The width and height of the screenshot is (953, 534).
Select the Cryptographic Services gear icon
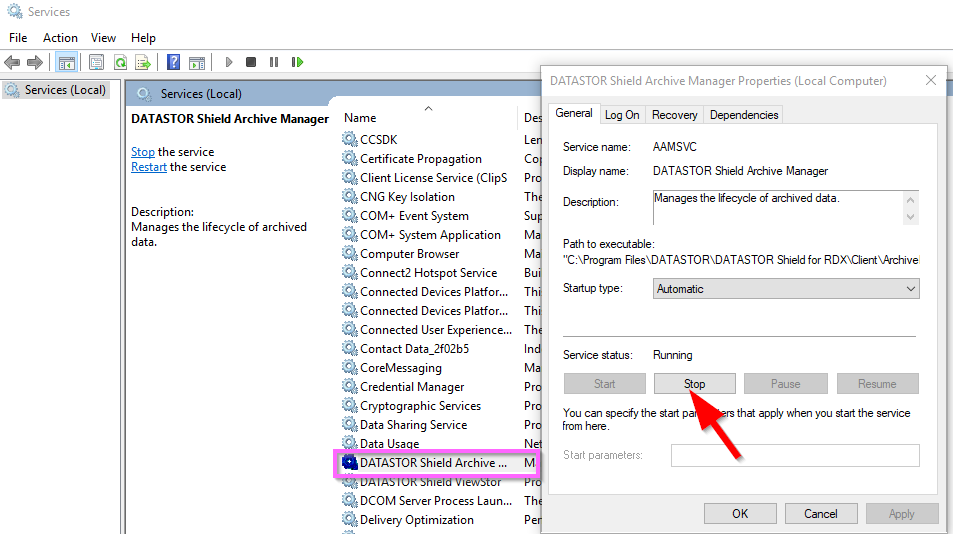click(349, 405)
